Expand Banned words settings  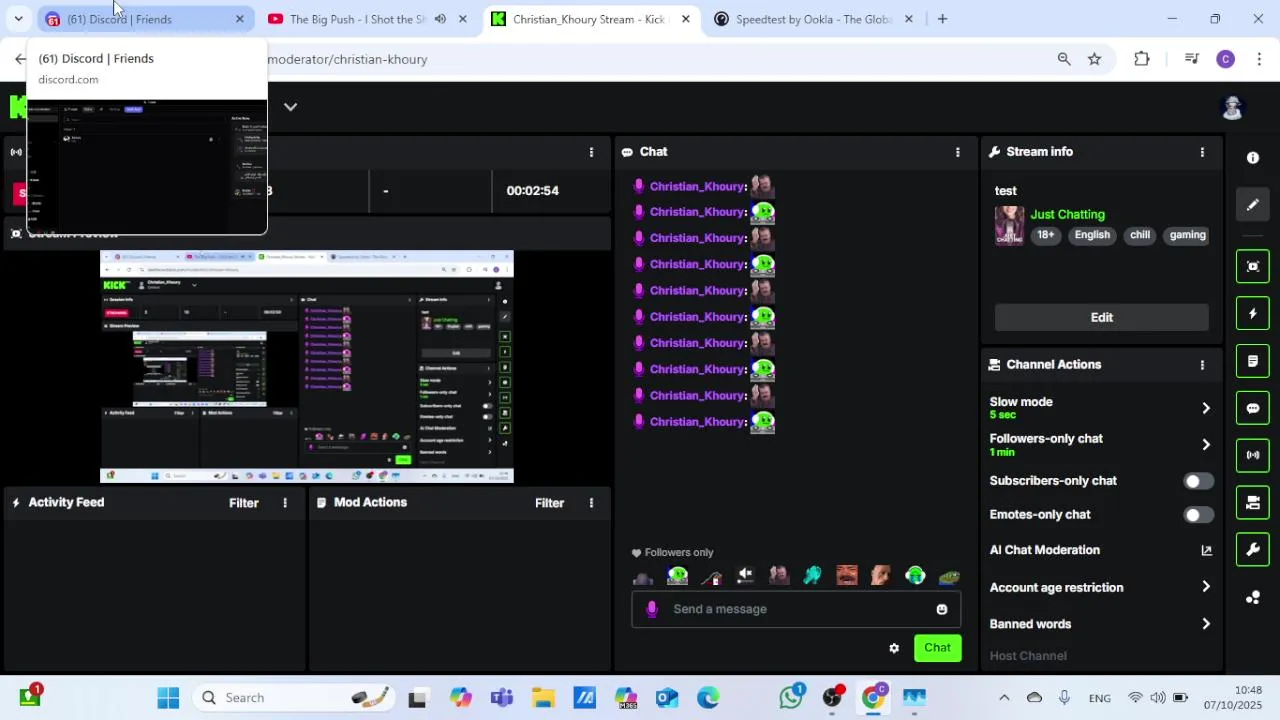1206,624
